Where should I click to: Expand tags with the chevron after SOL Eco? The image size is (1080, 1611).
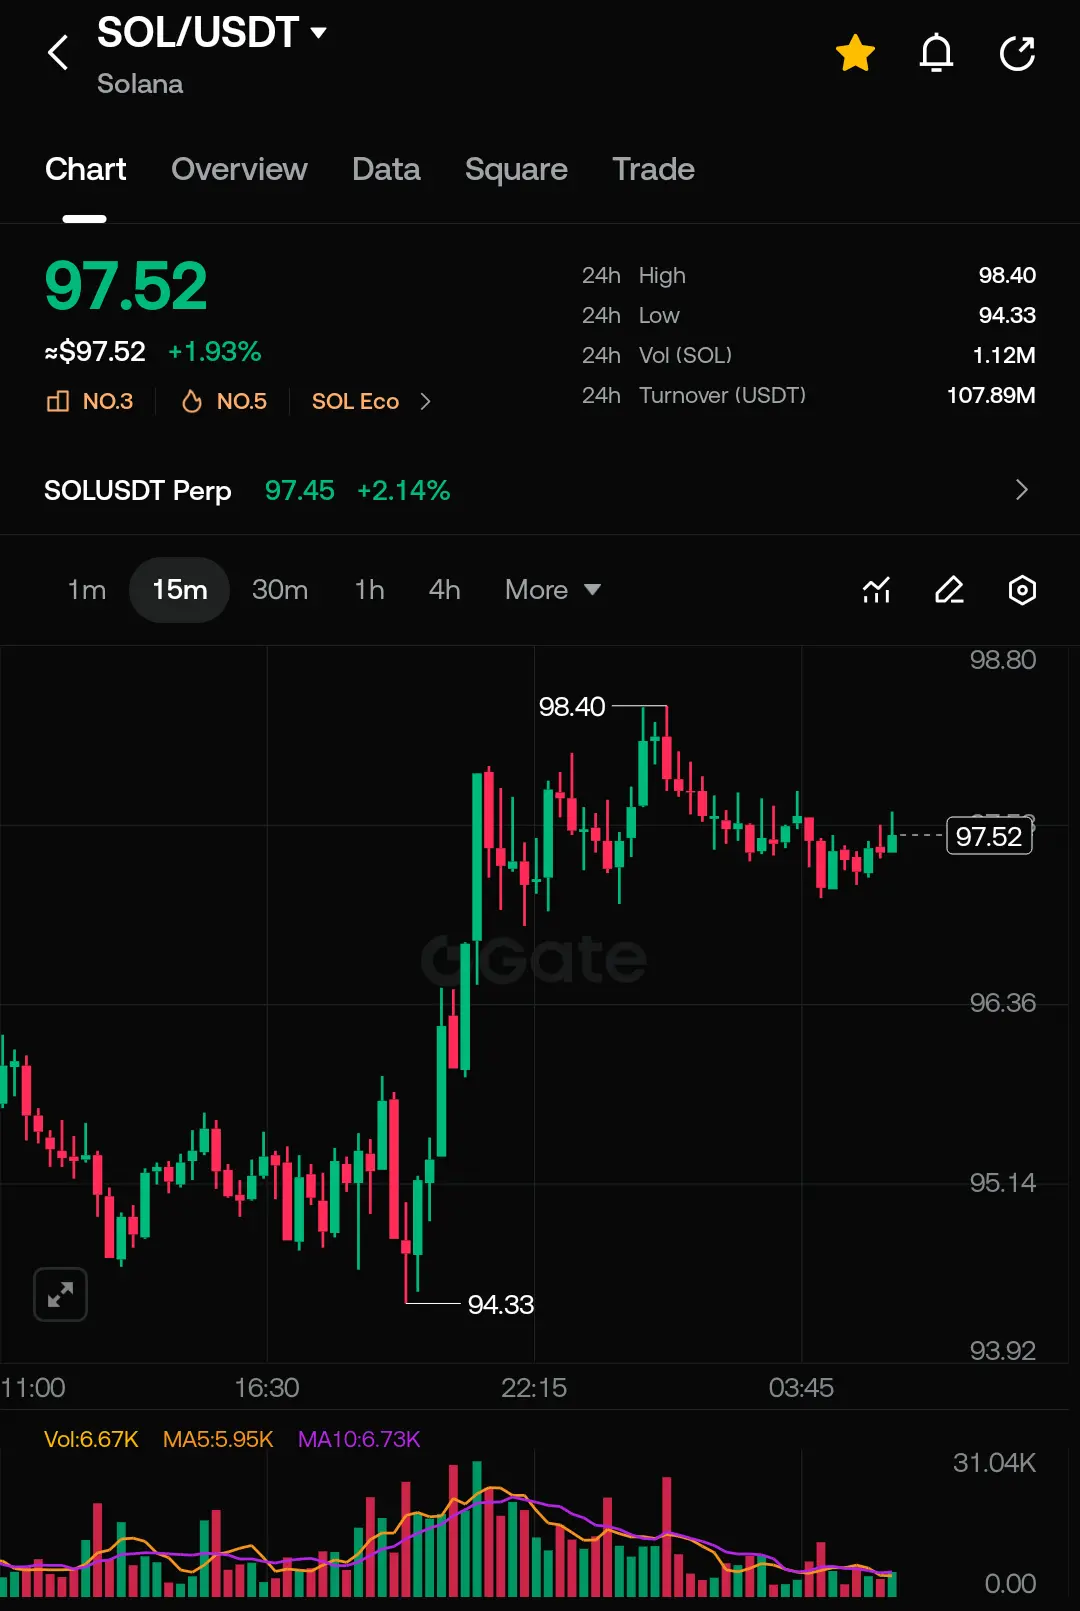coord(425,401)
